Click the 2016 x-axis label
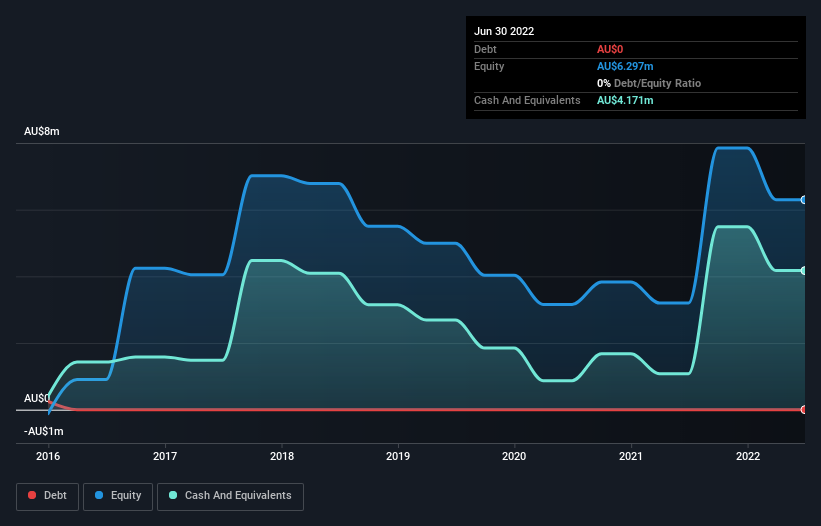This screenshot has width=821, height=526. pos(48,456)
